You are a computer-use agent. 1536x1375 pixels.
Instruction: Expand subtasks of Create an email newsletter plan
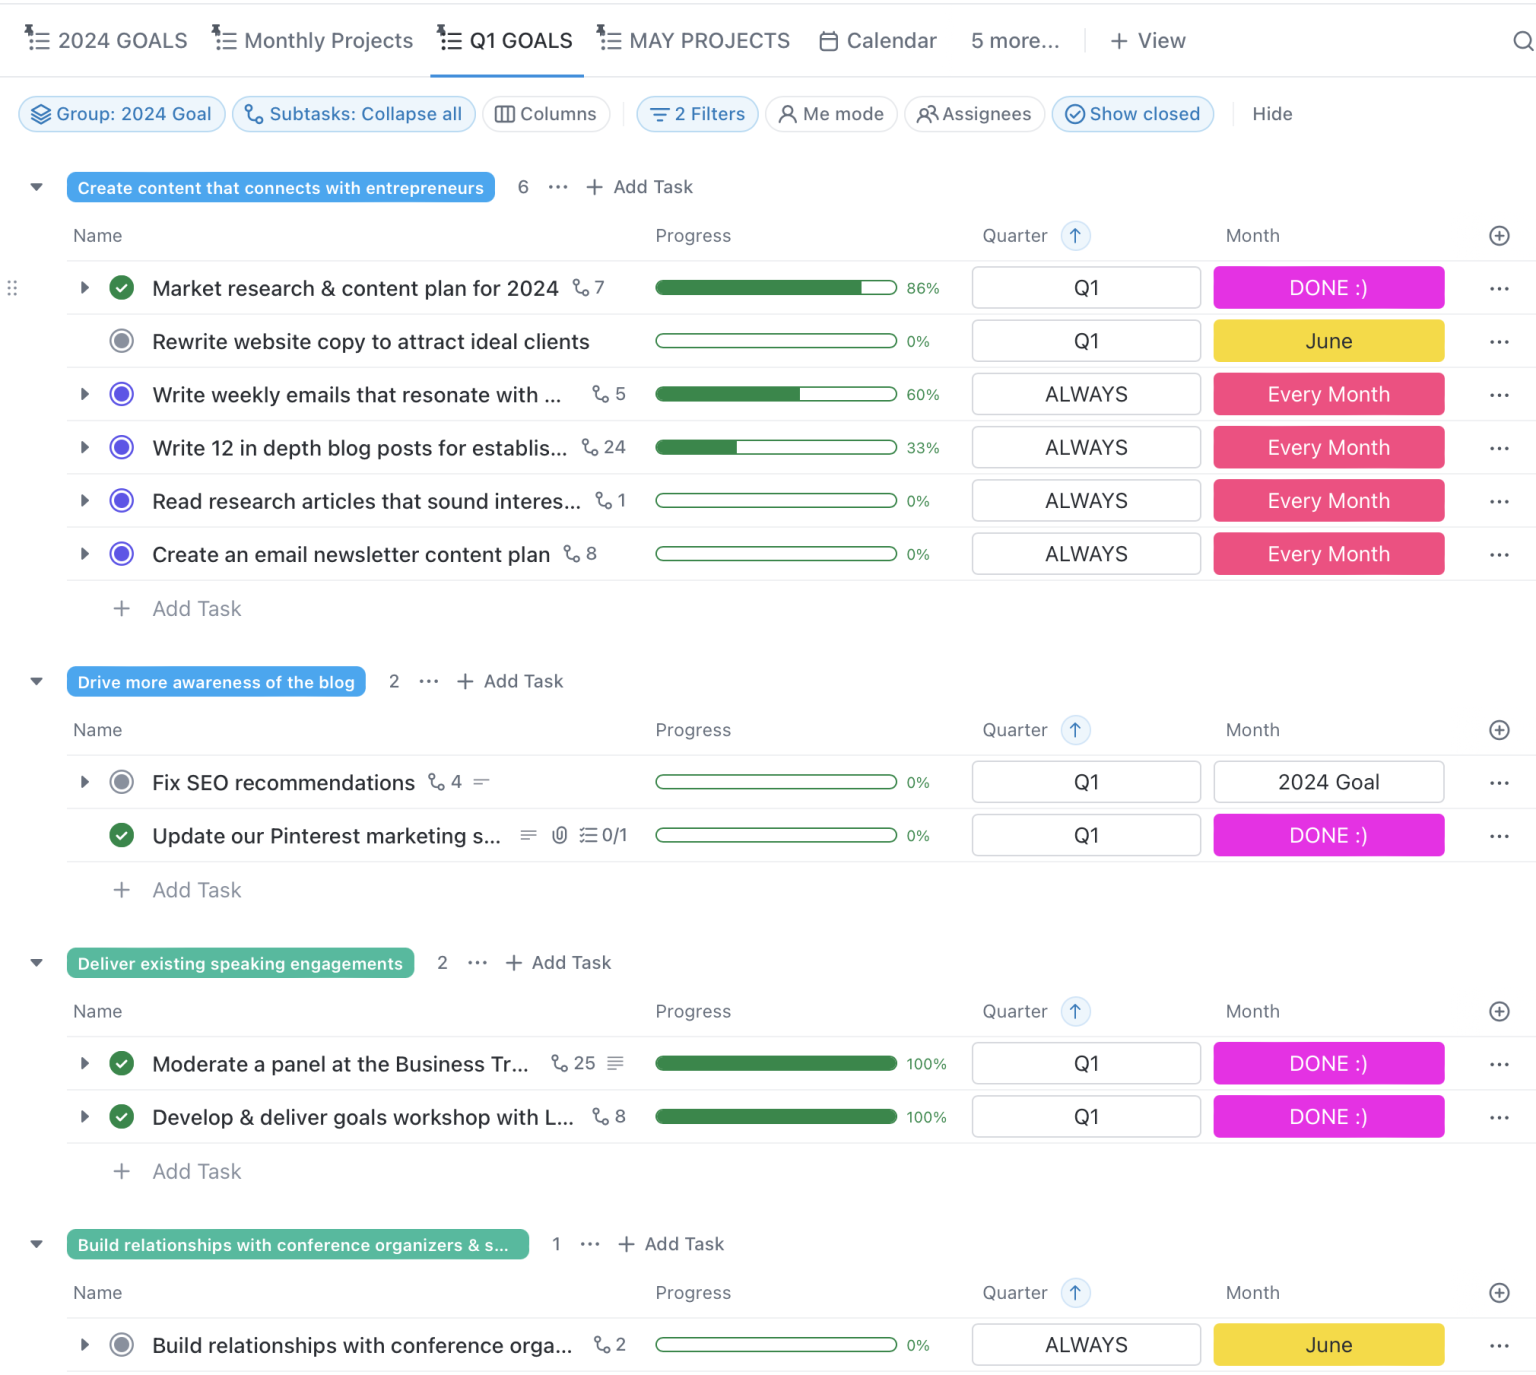[x=85, y=554]
